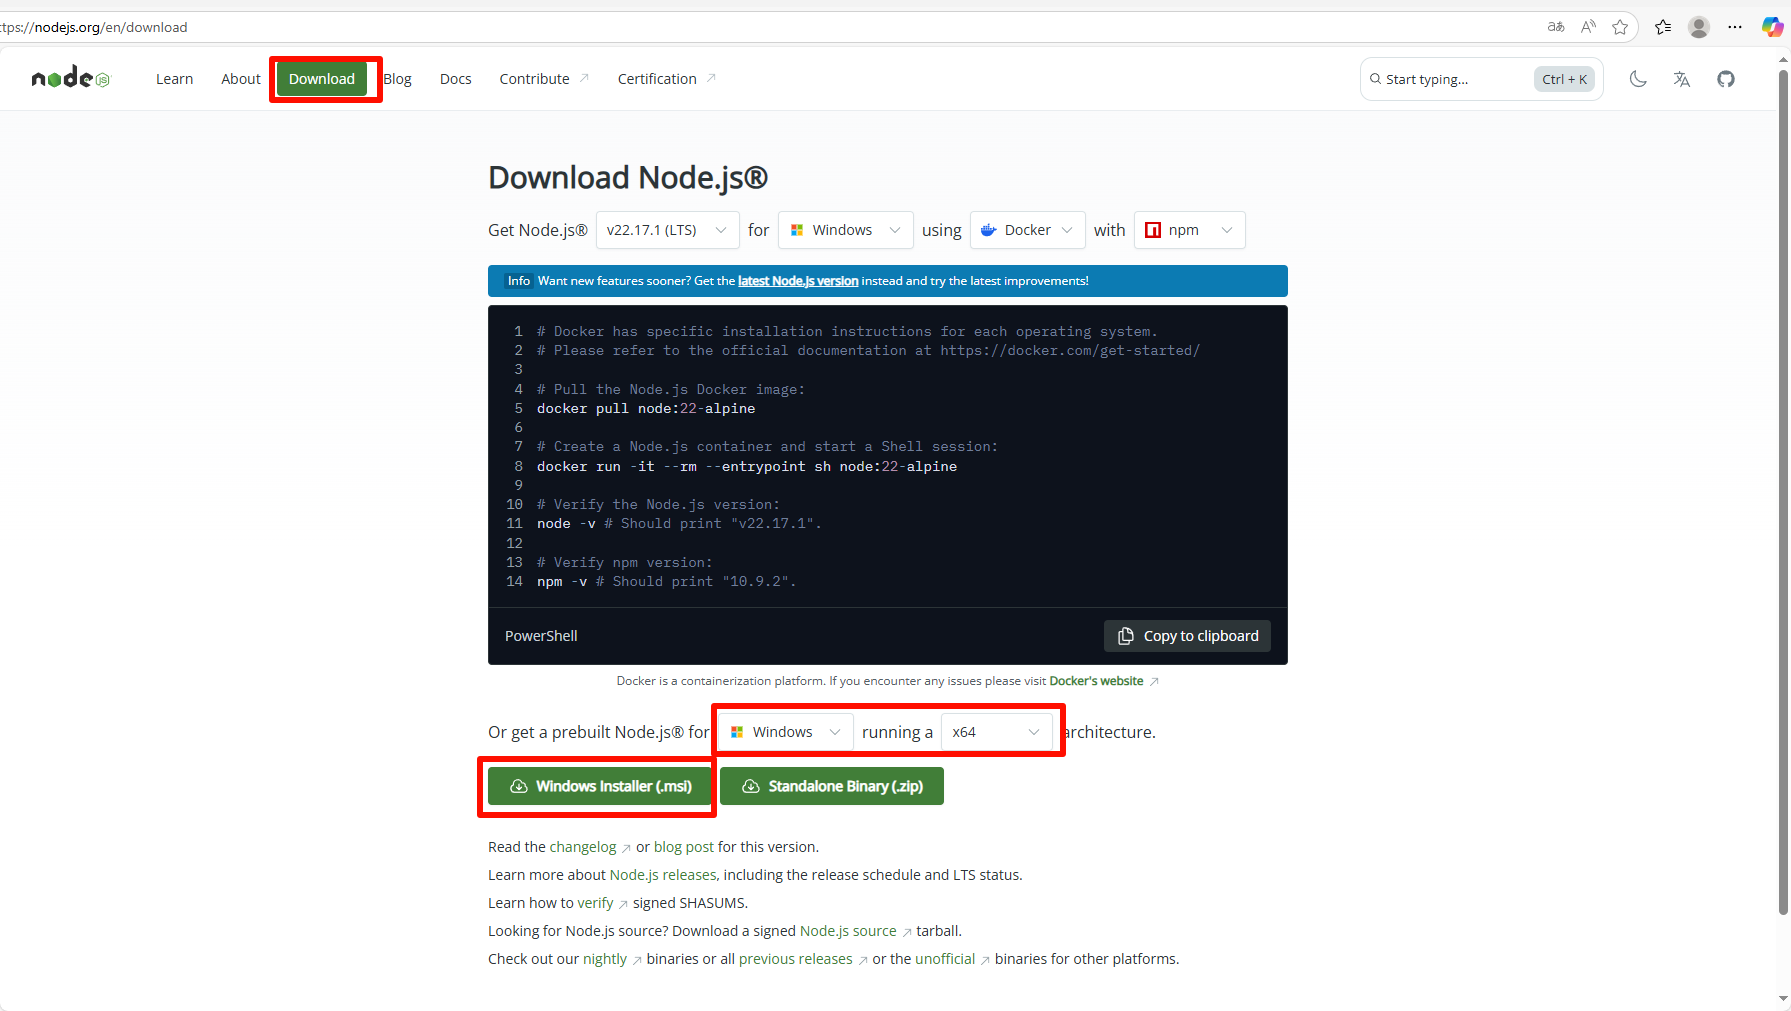Image resolution: width=1791 pixels, height=1011 pixels.
Task: Click the browser address bar URL
Action: (95, 27)
